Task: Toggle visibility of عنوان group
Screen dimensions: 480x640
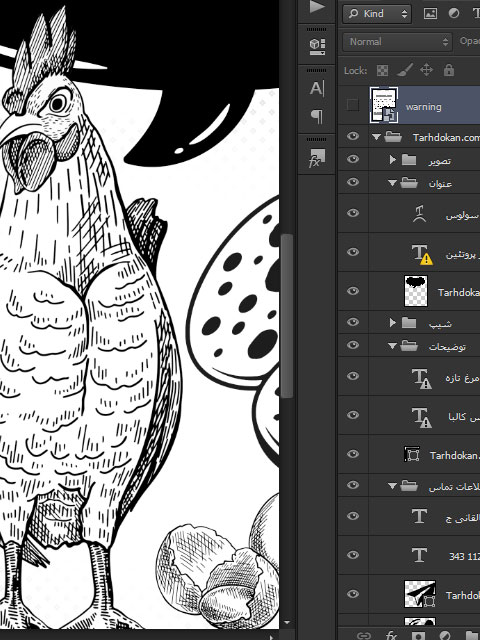Action: (x=353, y=182)
